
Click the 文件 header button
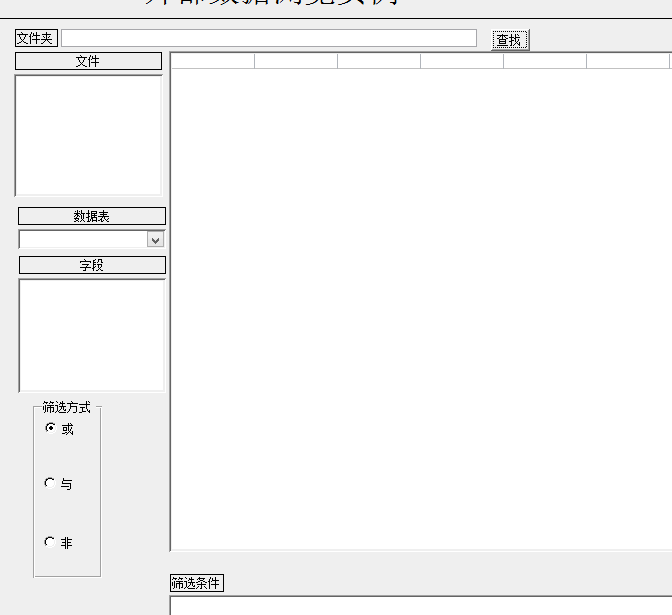pos(88,61)
